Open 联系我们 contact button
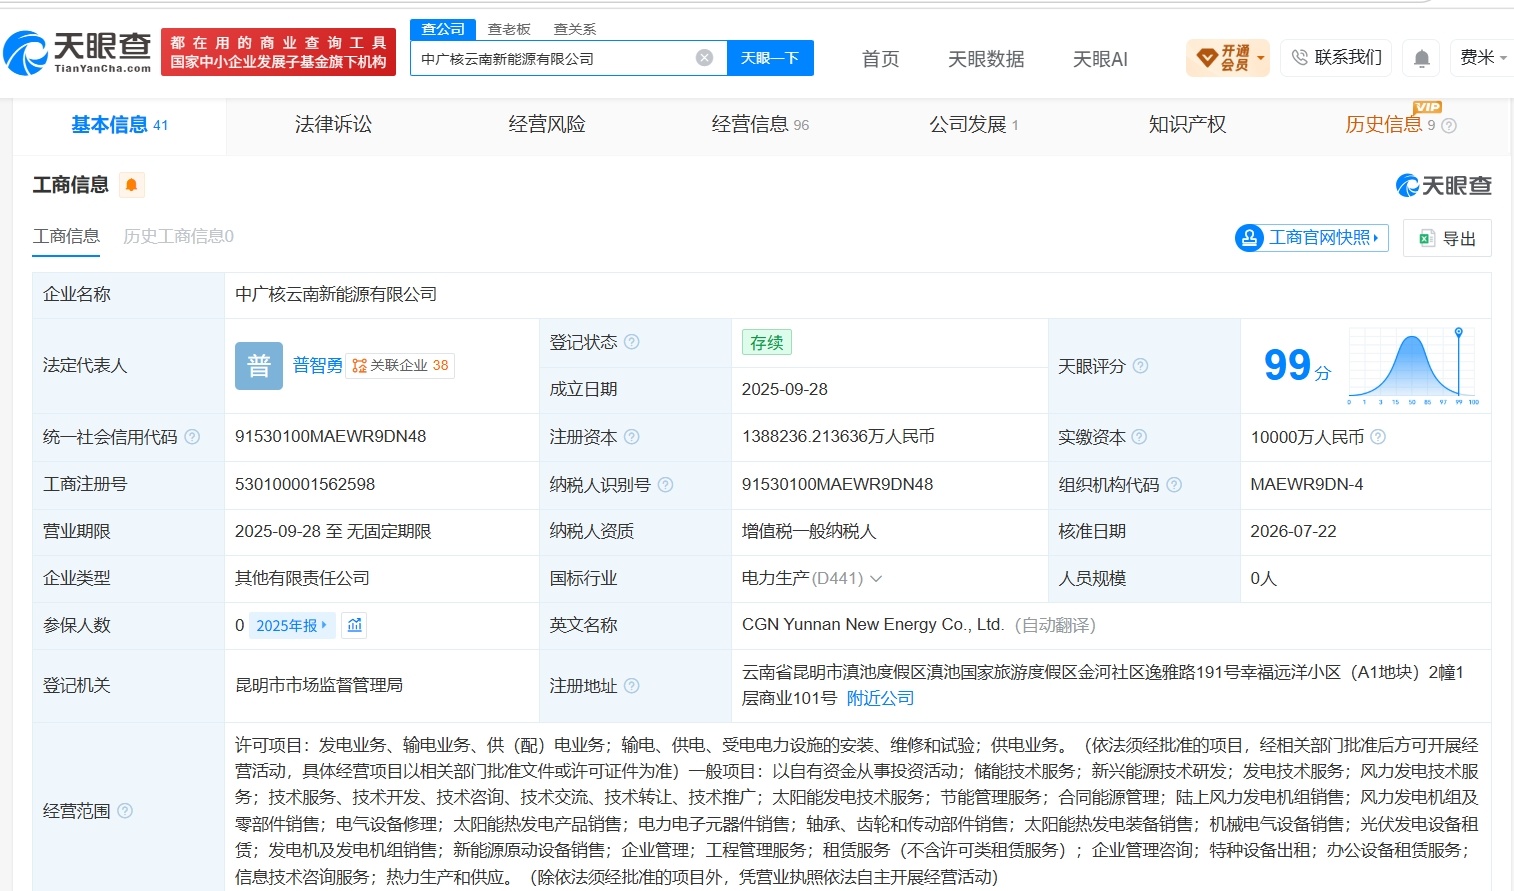Screen dimensions: 1514x891 [x=1336, y=58]
